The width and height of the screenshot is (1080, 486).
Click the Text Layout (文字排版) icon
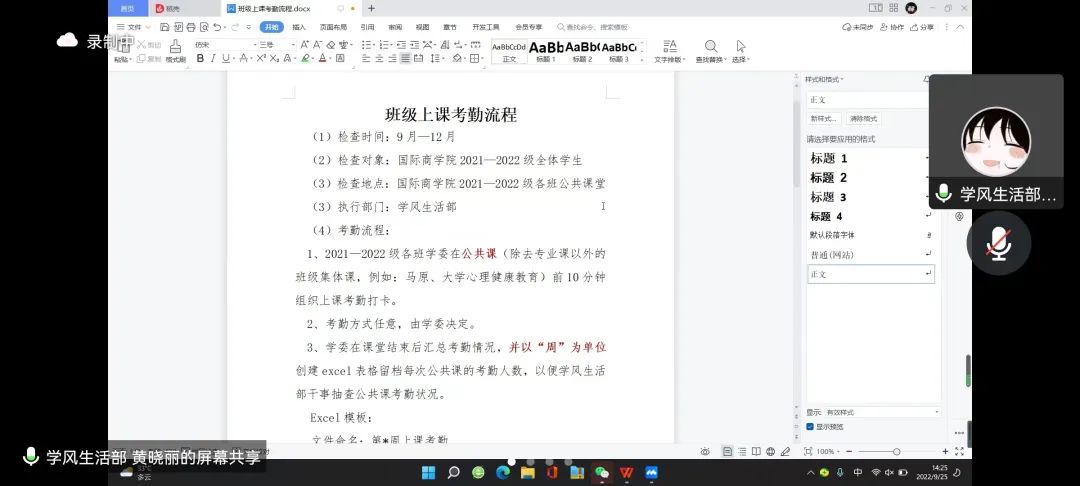click(x=669, y=51)
